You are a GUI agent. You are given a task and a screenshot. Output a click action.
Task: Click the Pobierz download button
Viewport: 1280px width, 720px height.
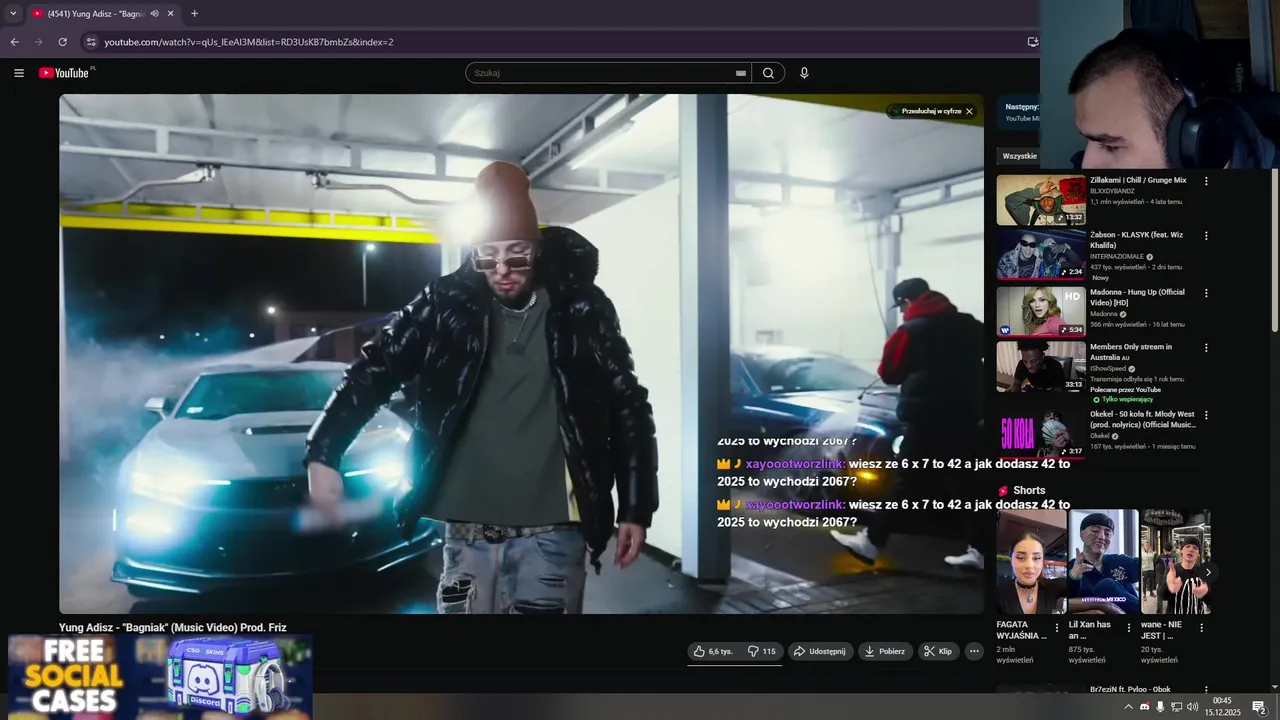coord(885,651)
